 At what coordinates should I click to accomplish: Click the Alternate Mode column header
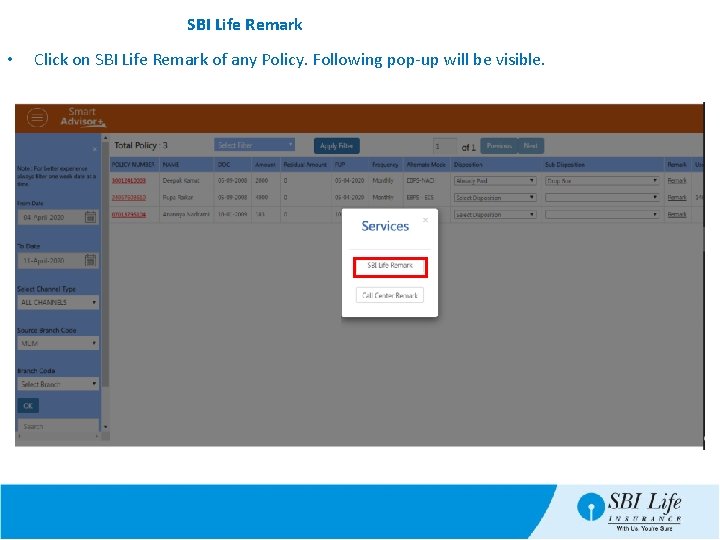click(426, 164)
